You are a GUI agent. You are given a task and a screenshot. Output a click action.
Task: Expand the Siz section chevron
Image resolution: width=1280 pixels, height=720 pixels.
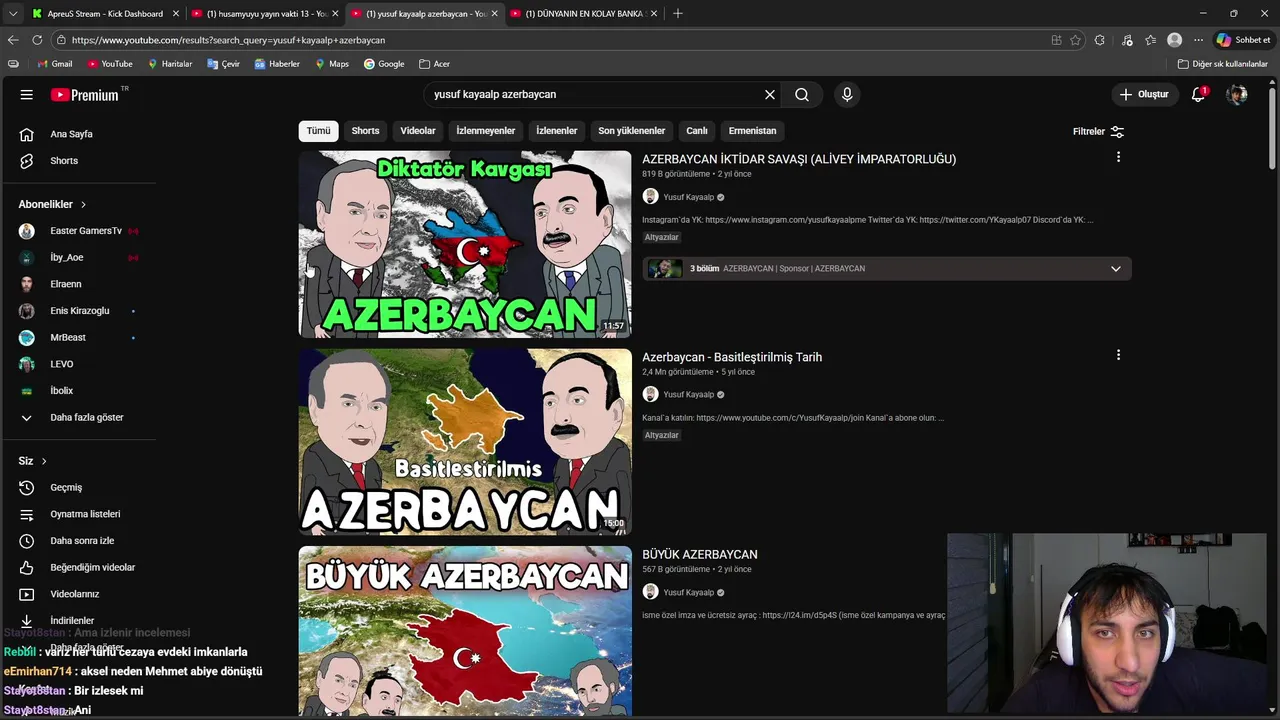(44, 461)
